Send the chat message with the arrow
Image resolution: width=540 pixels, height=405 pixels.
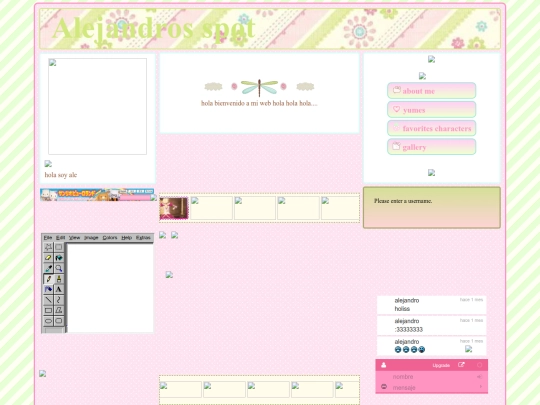pos(481,387)
